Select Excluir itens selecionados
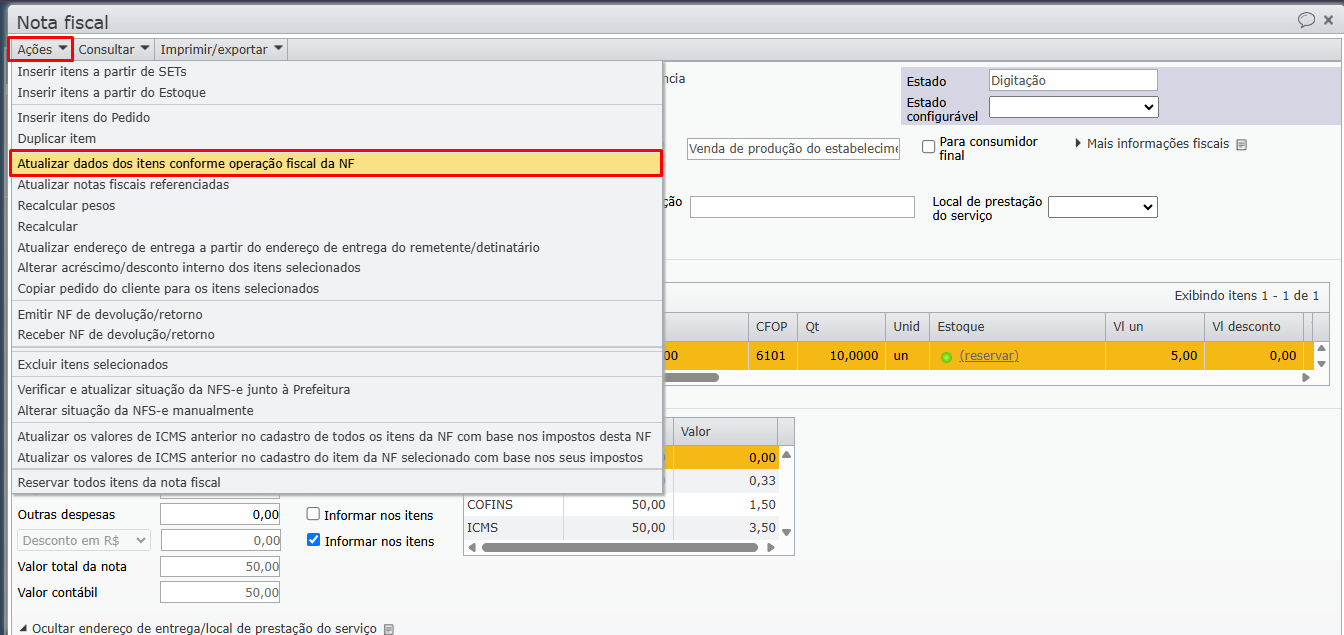The image size is (1344, 635). (x=337, y=365)
